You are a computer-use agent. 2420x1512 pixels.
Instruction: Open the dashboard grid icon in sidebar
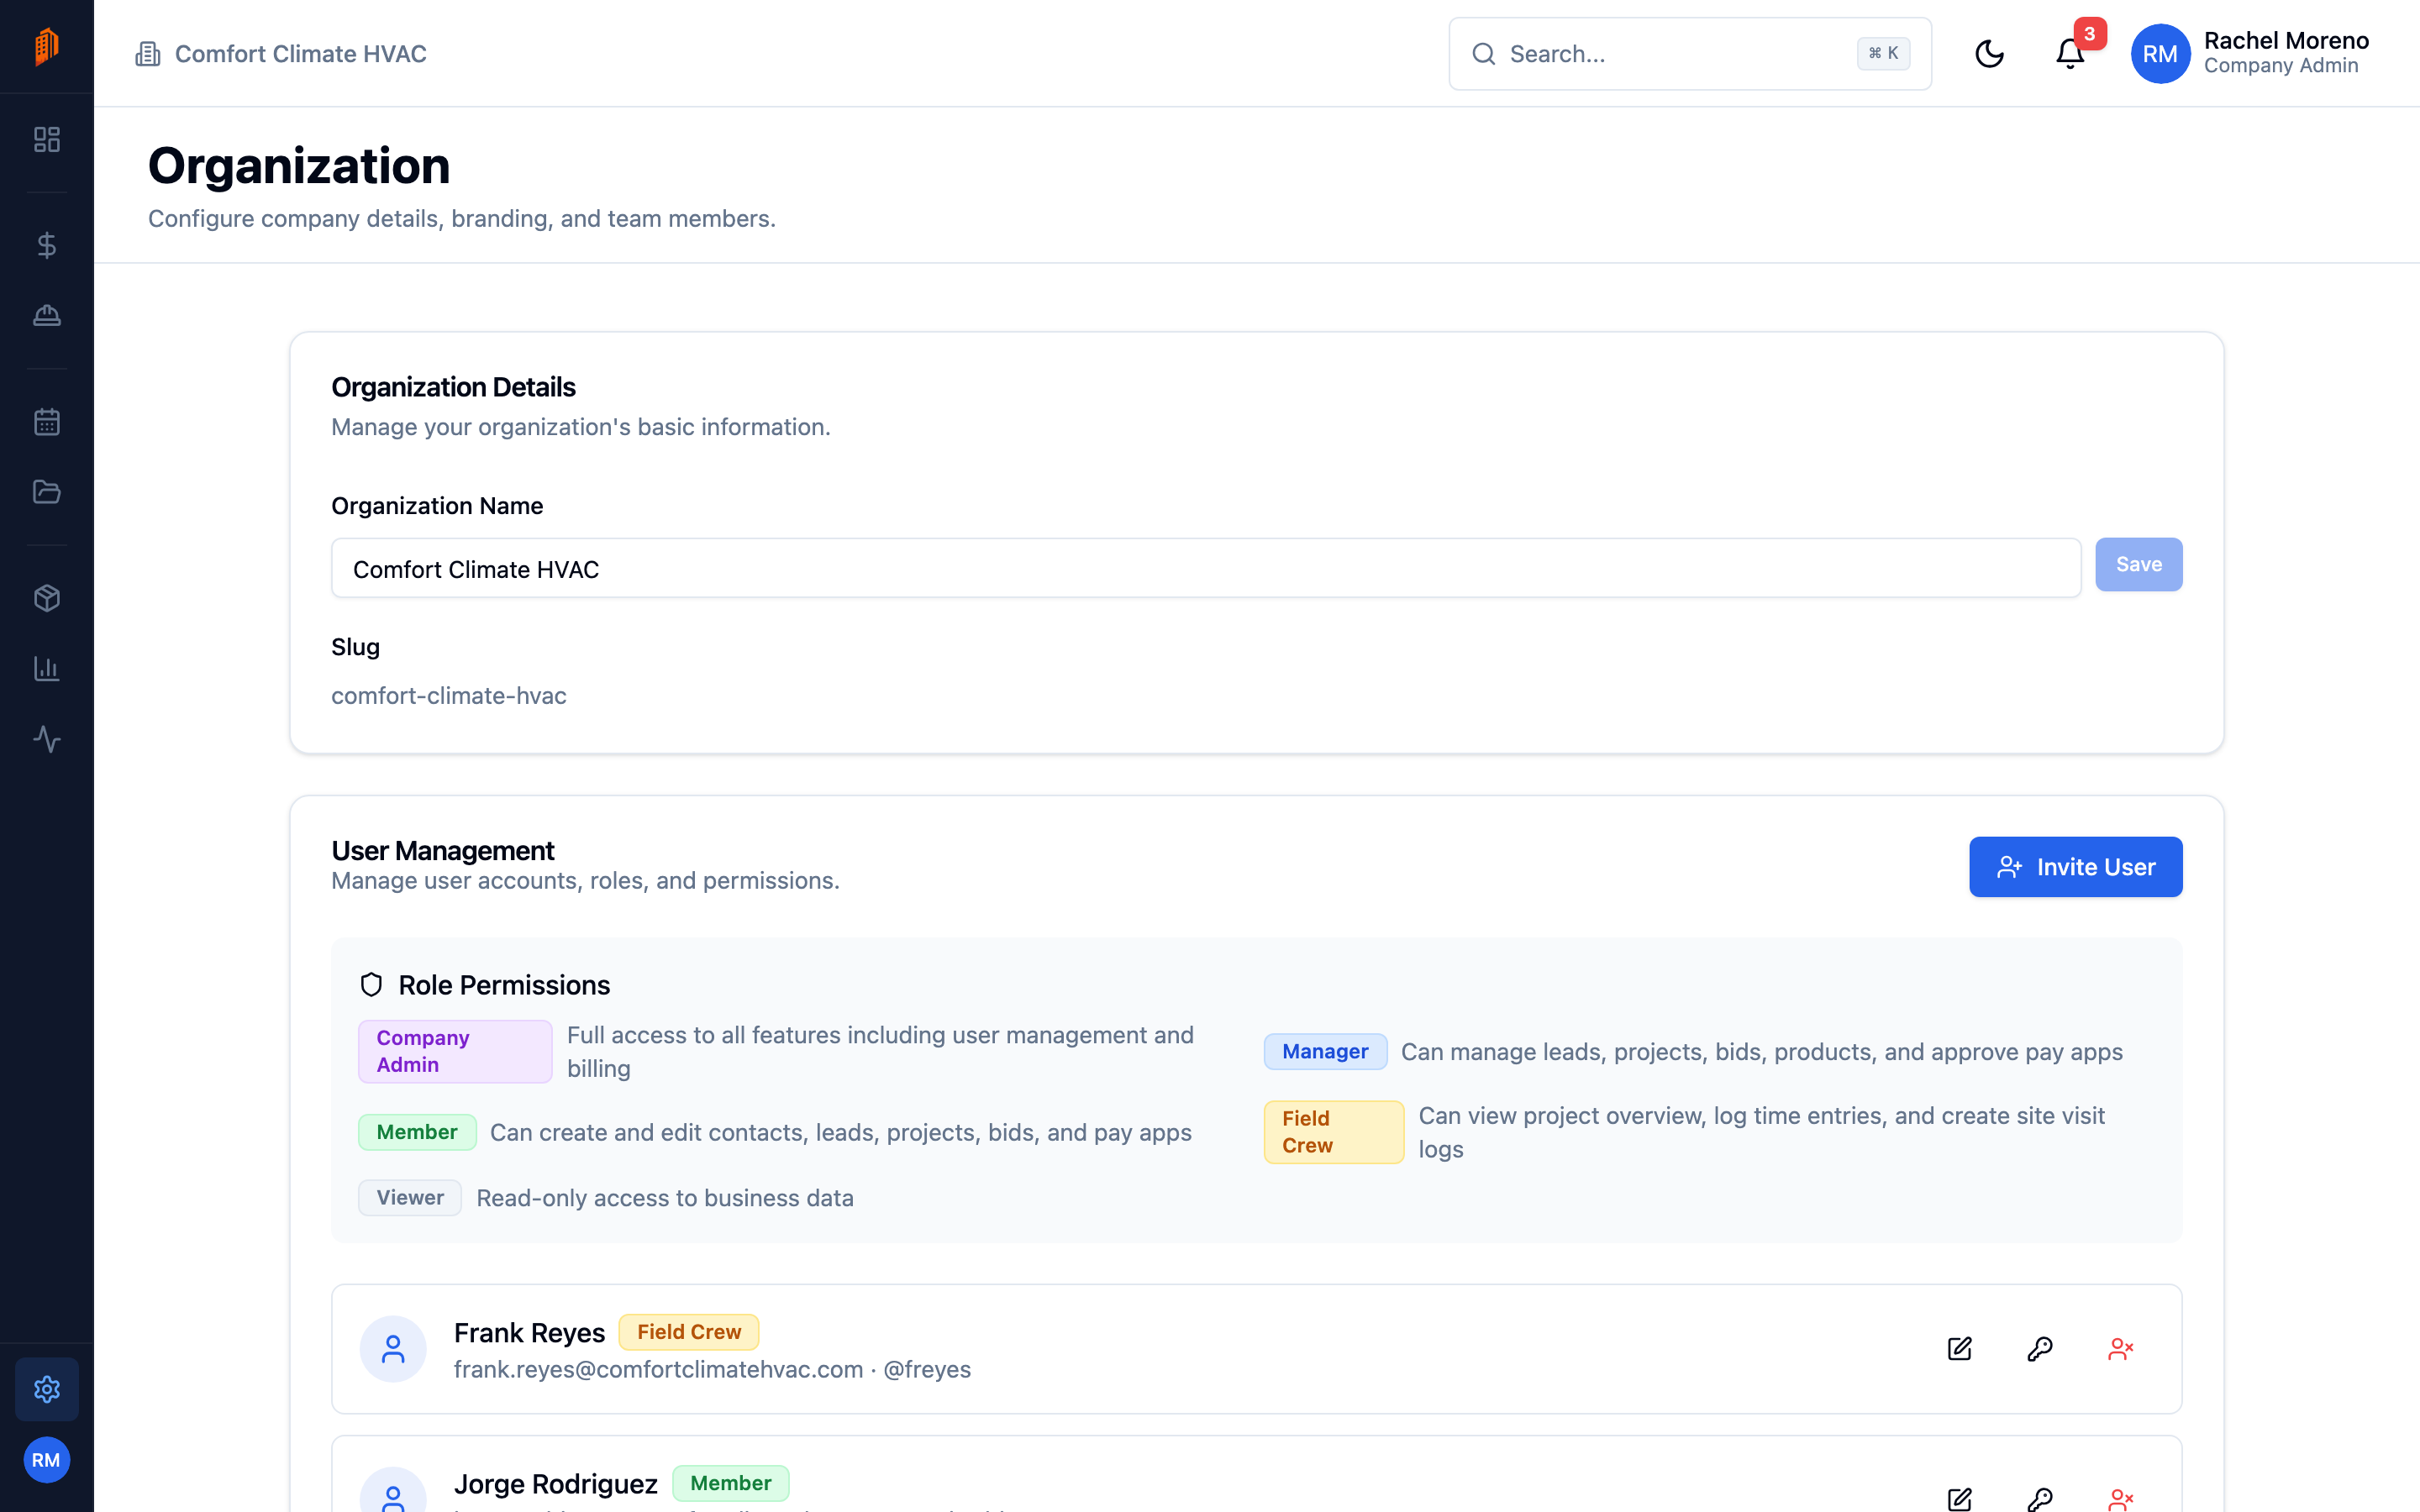point(47,139)
